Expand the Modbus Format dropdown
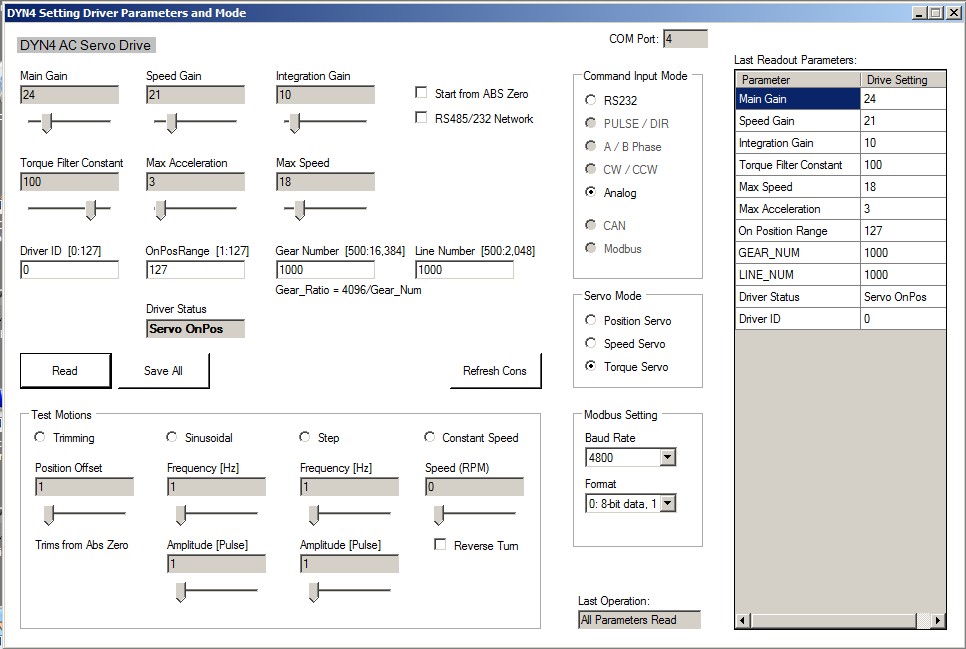The width and height of the screenshot is (966, 649). (x=667, y=504)
